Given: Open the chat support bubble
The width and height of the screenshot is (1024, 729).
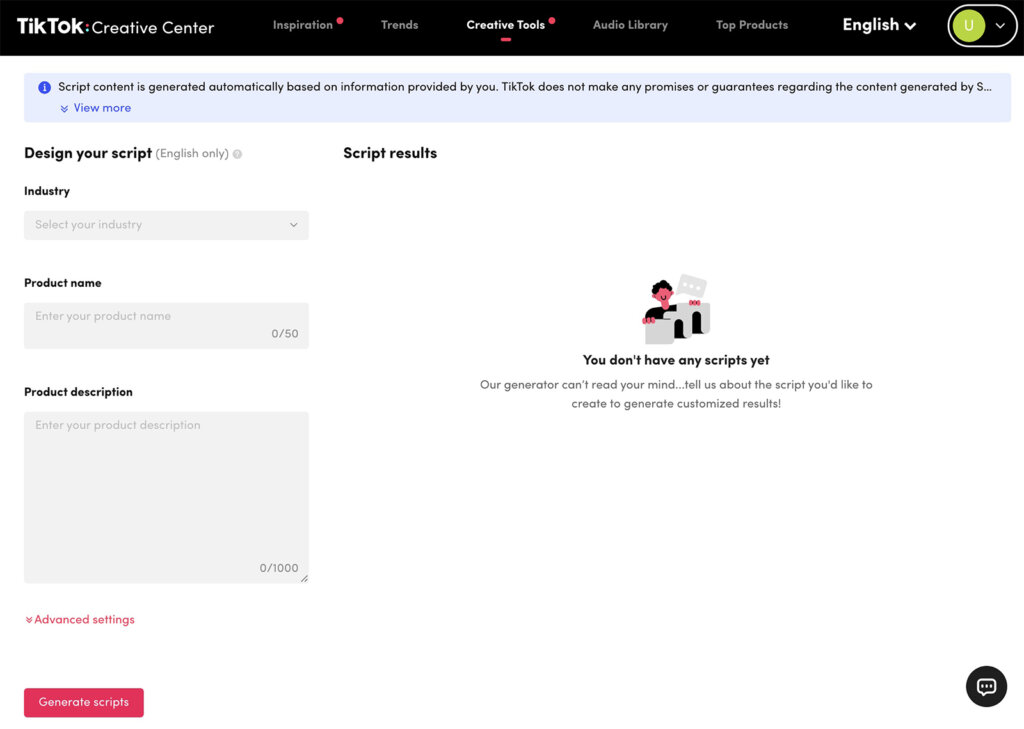Looking at the screenshot, I should (986, 686).
